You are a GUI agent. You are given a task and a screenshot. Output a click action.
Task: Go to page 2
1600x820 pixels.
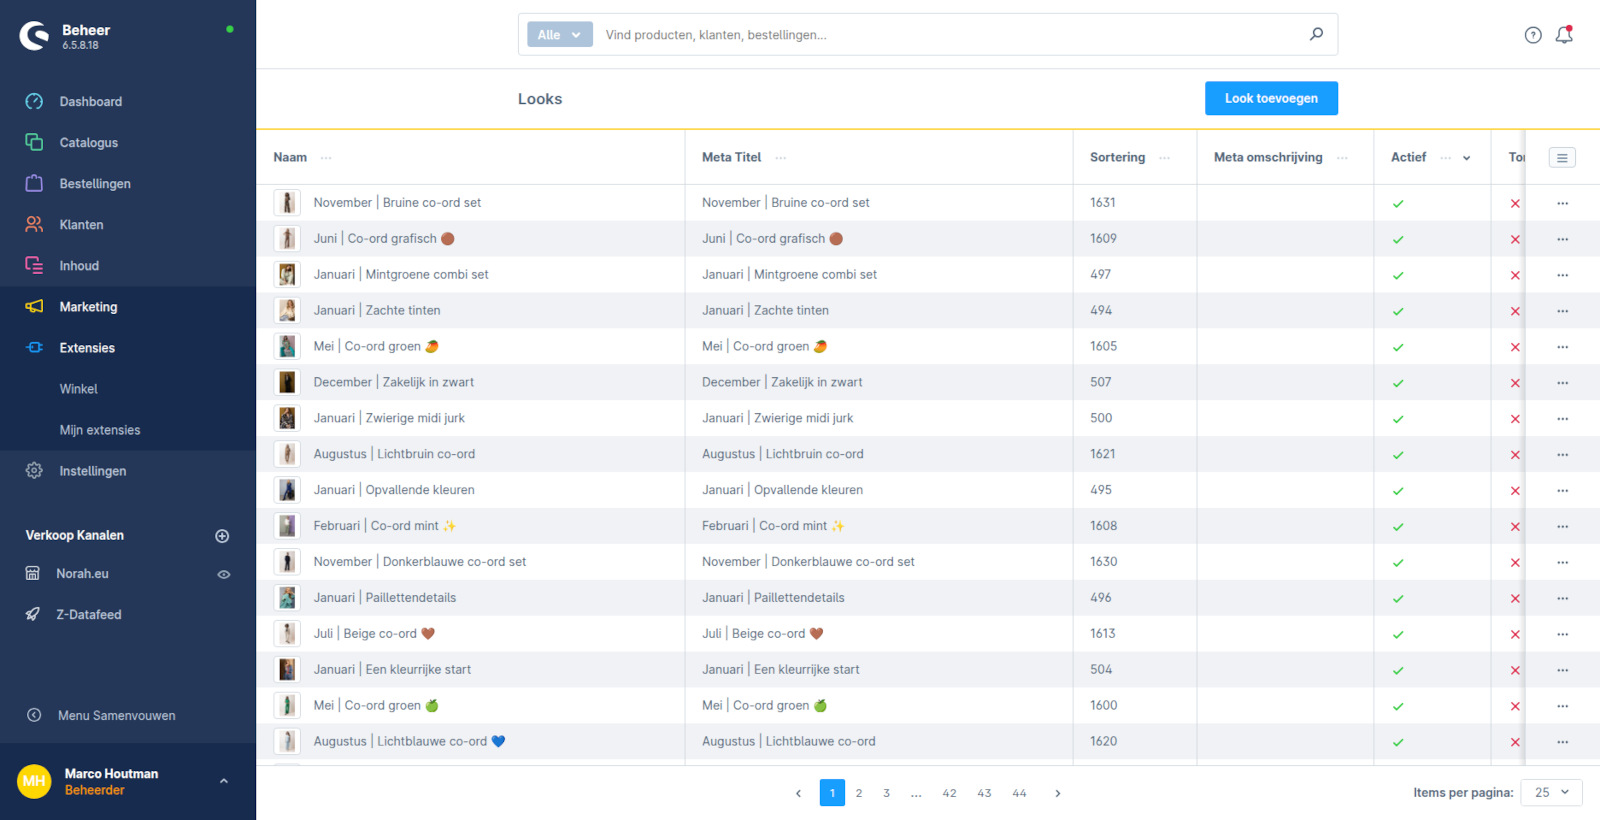(858, 793)
